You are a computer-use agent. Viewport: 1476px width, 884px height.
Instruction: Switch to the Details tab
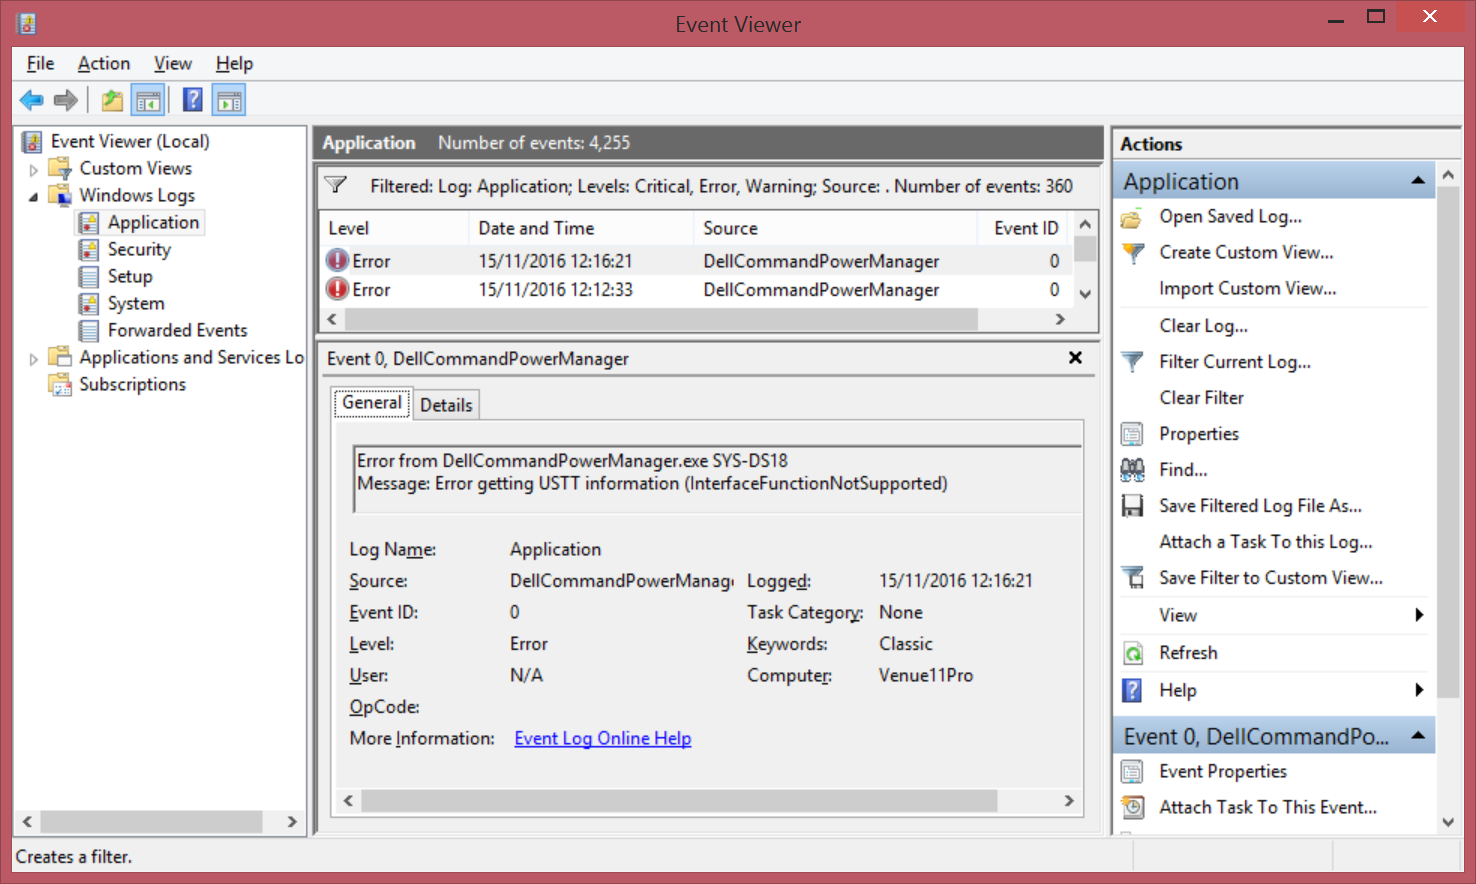446,405
